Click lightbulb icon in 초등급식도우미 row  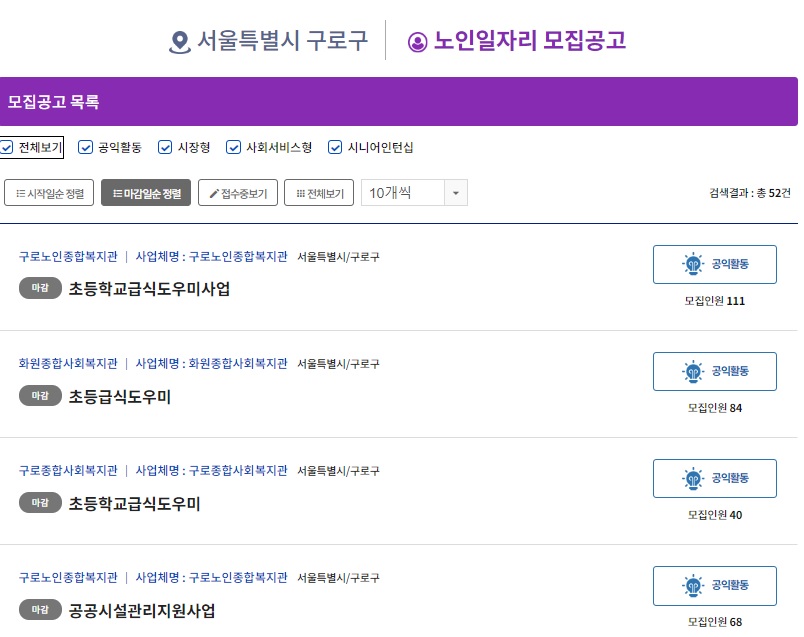click(x=693, y=371)
